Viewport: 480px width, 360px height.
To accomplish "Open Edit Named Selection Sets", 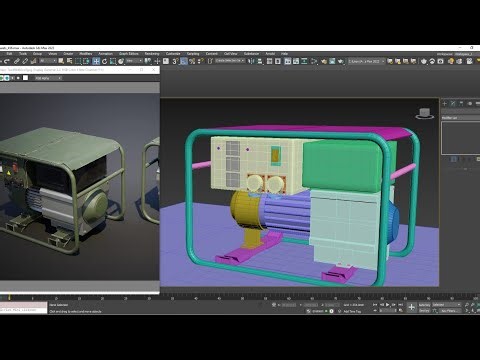I will click(210, 61).
